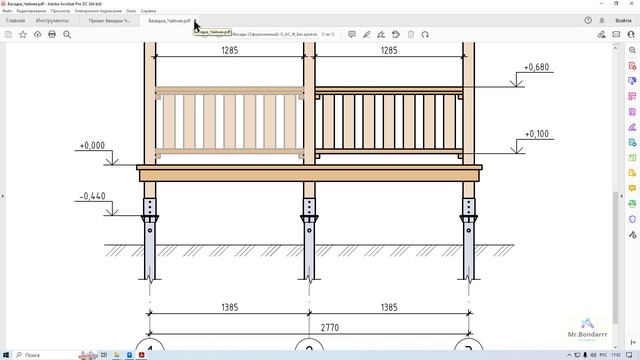Switch to the Home tab
This screenshot has width=640, height=360.
coord(16,20)
